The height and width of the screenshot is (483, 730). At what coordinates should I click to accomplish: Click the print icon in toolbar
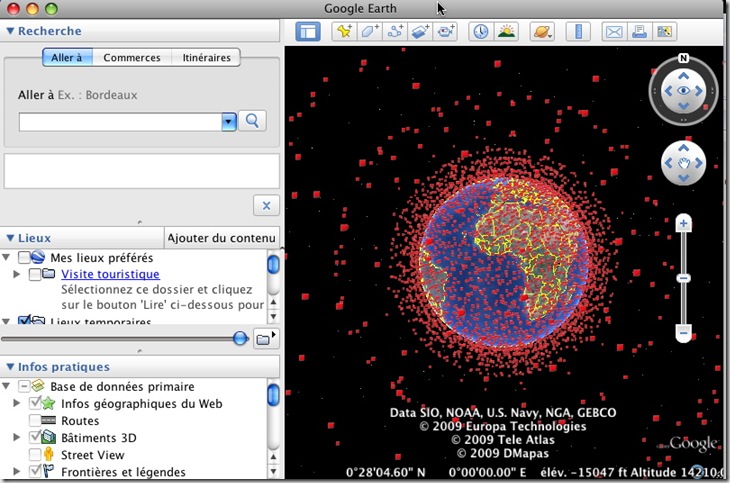tap(639, 32)
